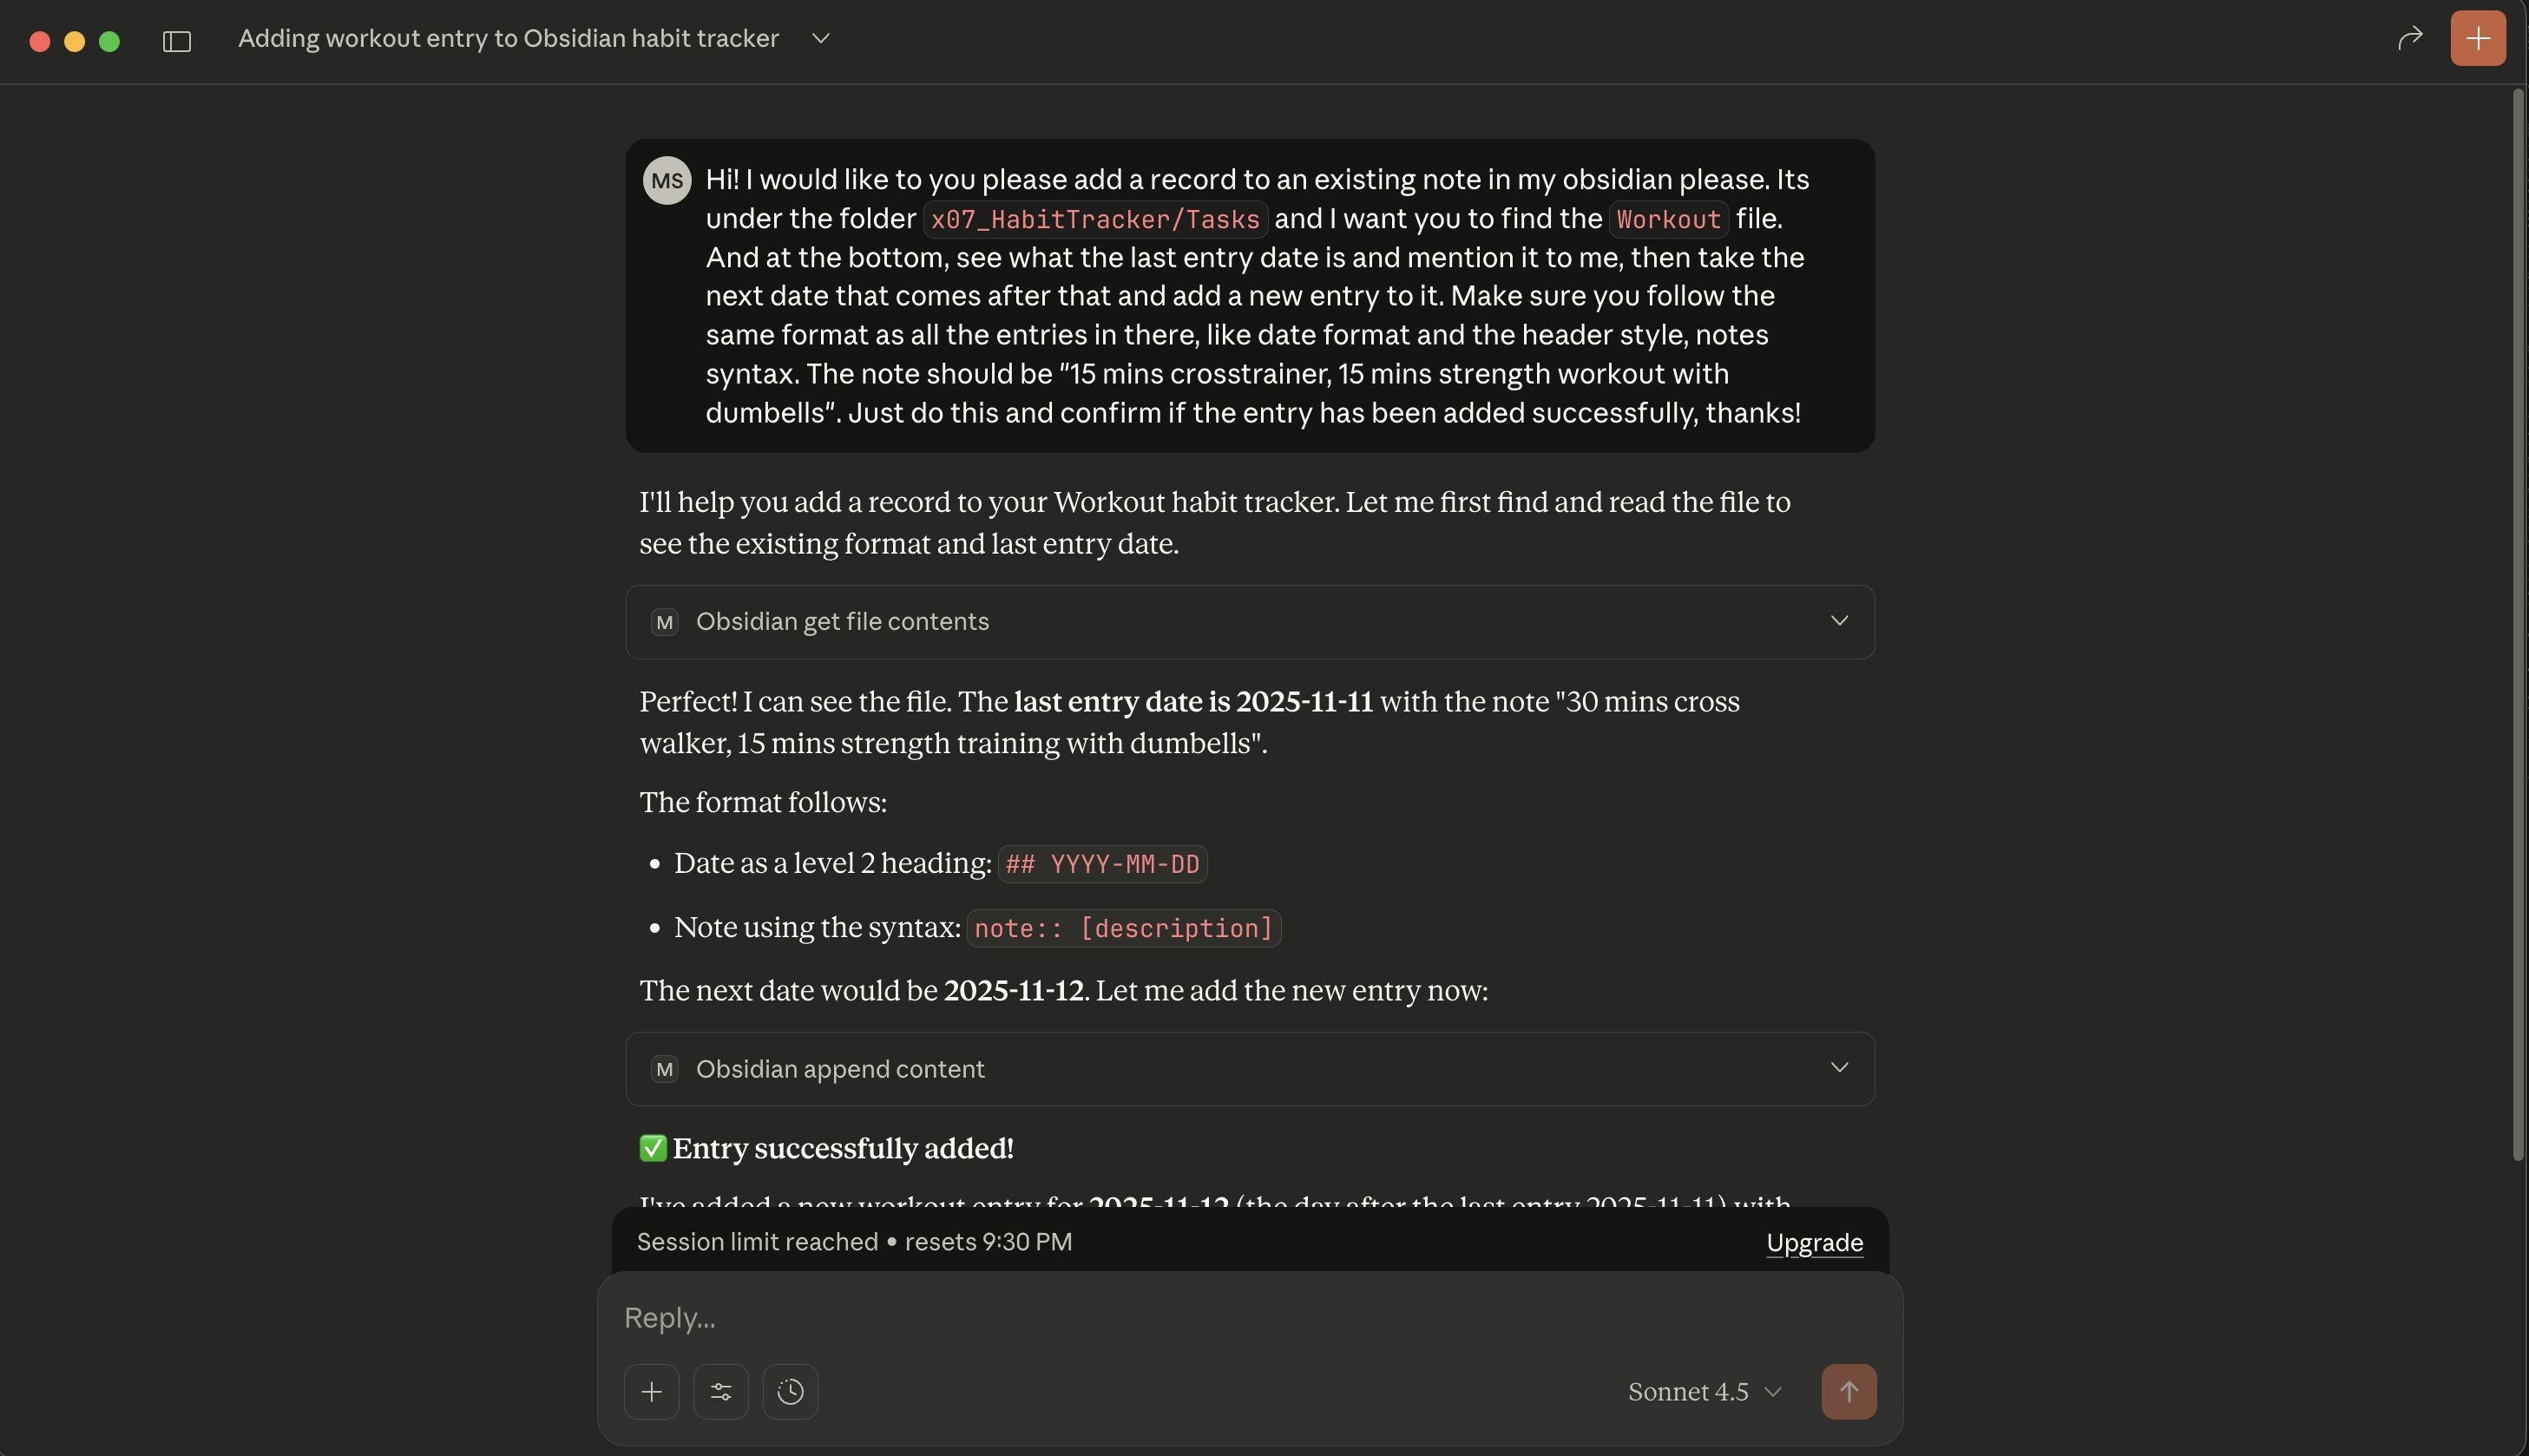The height and width of the screenshot is (1456, 2529).
Task: Click the MS user avatar
Action: coord(667,180)
